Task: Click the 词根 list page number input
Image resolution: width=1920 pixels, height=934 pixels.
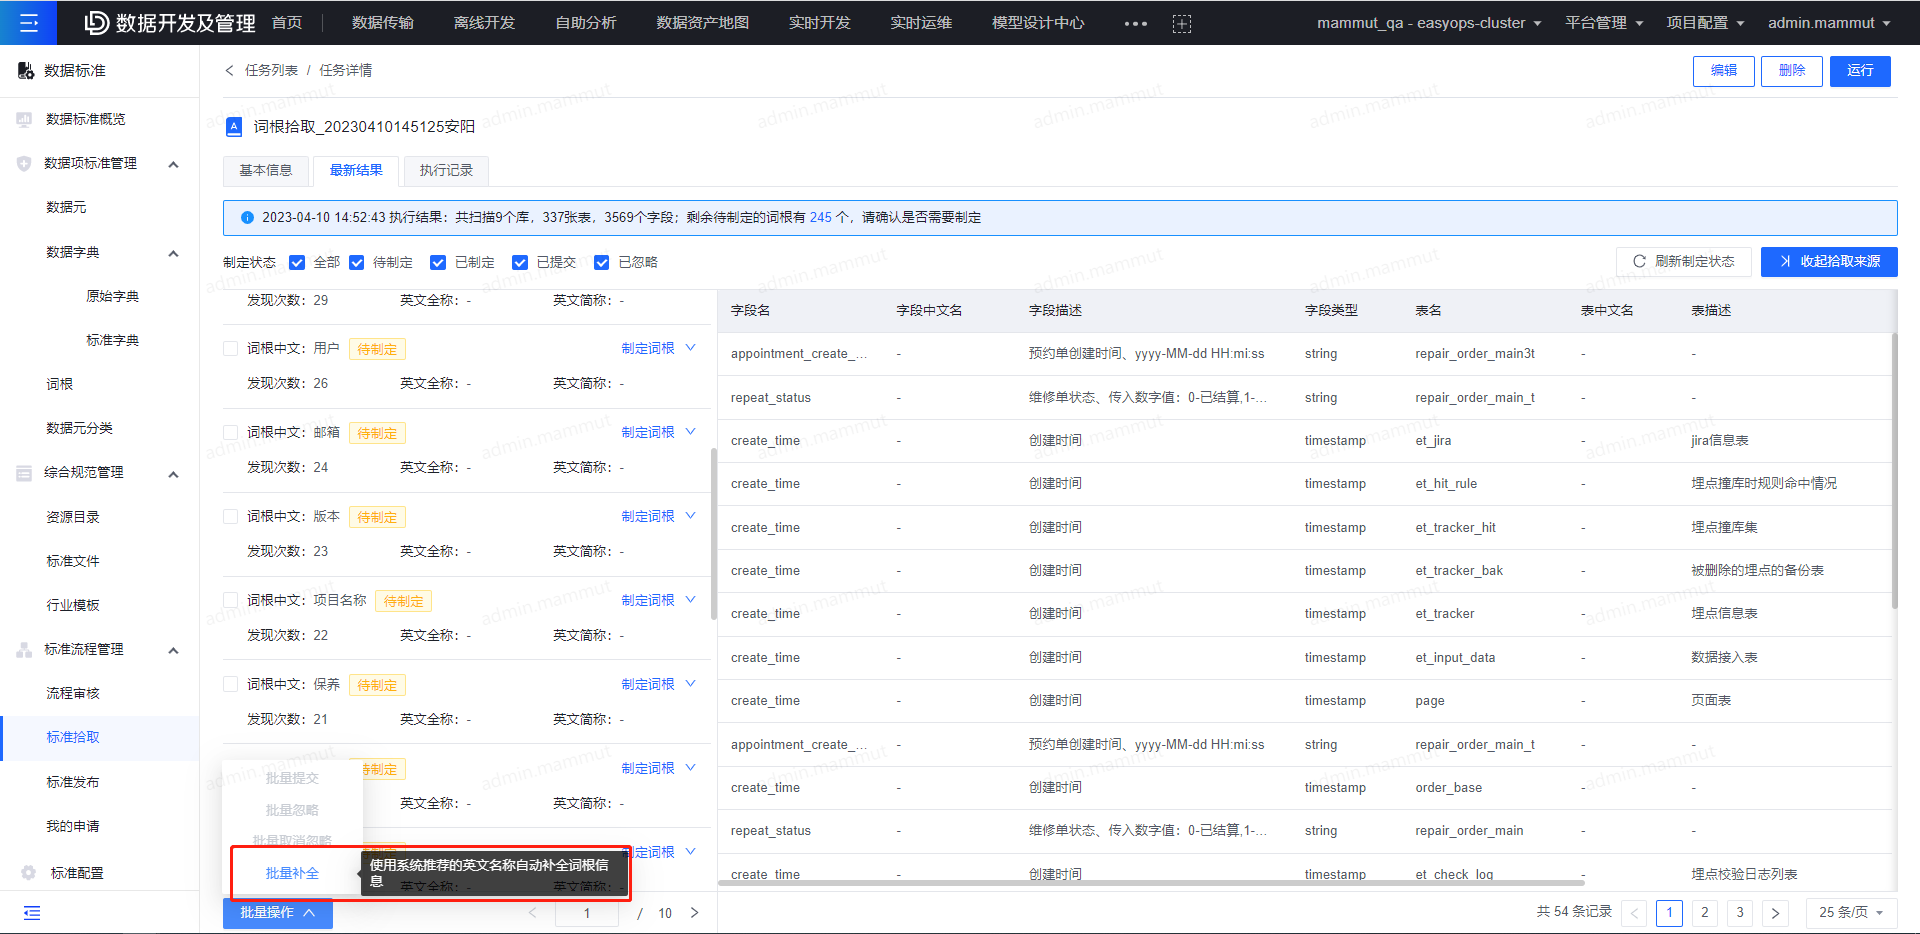Action: click(587, 913)
